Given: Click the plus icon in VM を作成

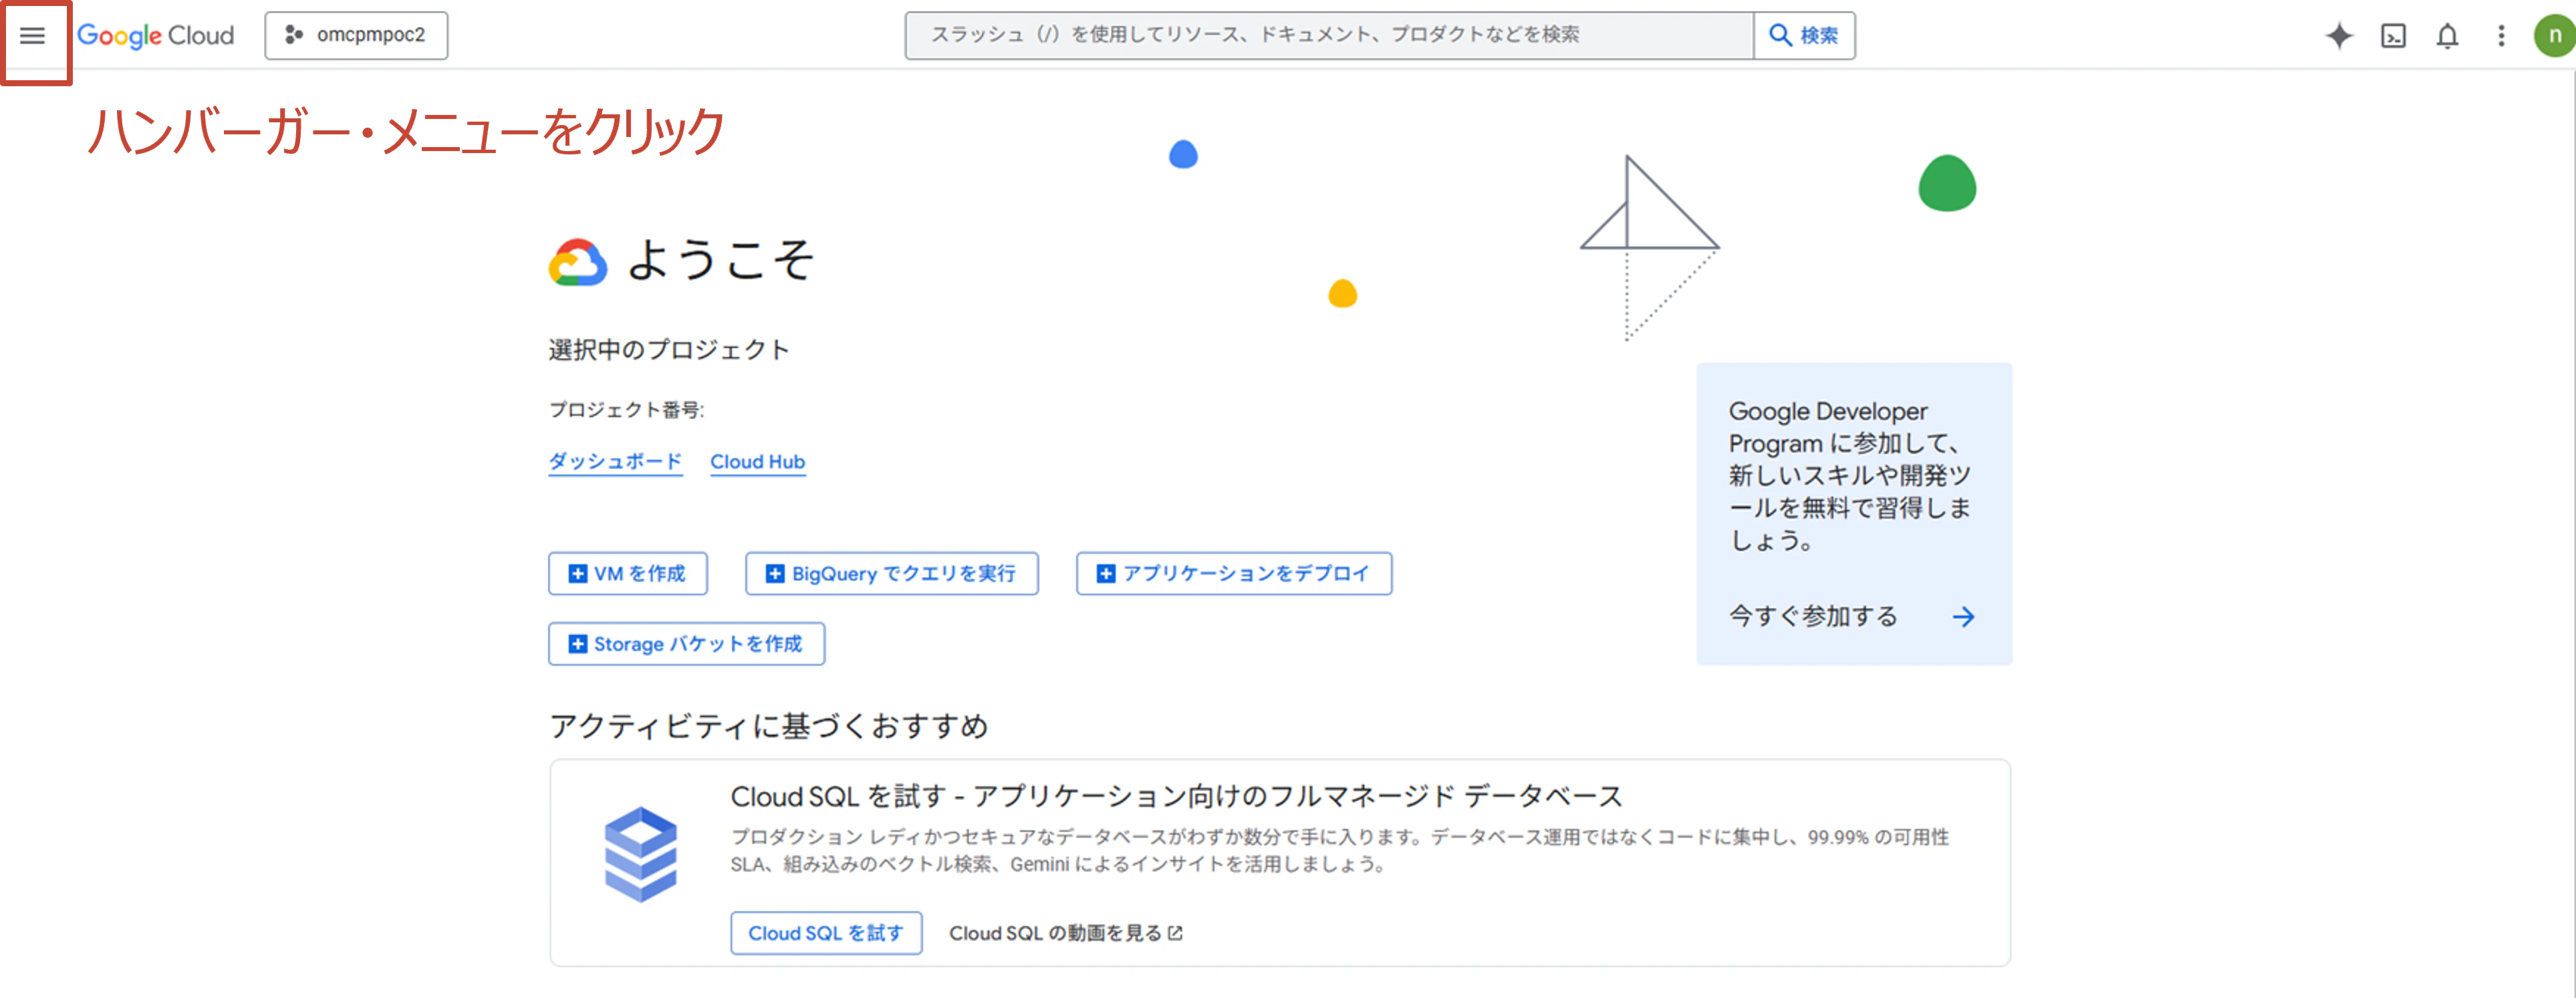Looking at the screenshot, I should (x=577, y=573).
